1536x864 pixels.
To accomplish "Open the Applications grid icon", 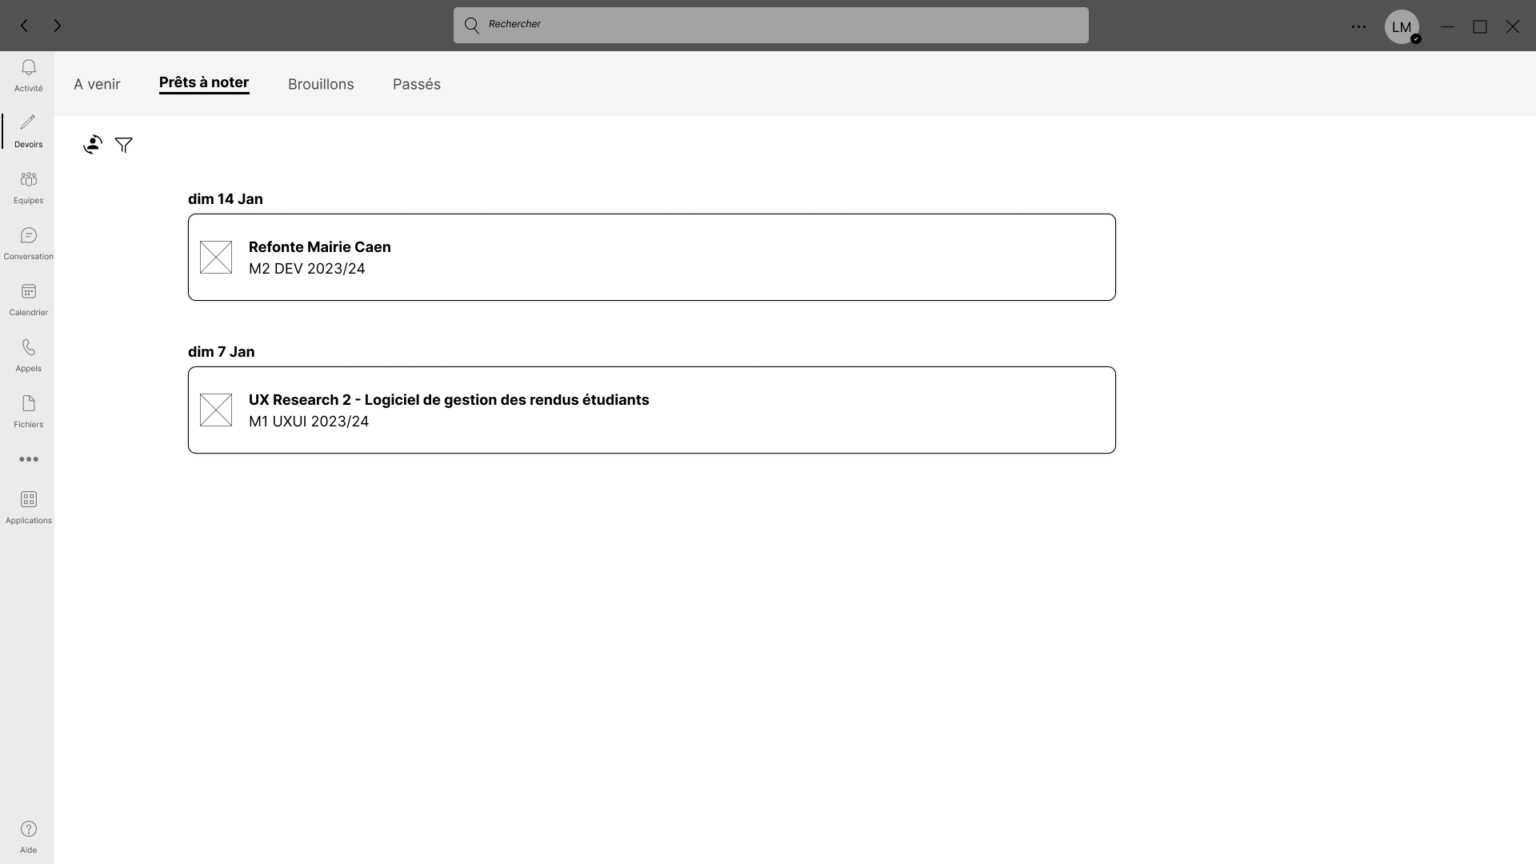I will click(28, 500).
